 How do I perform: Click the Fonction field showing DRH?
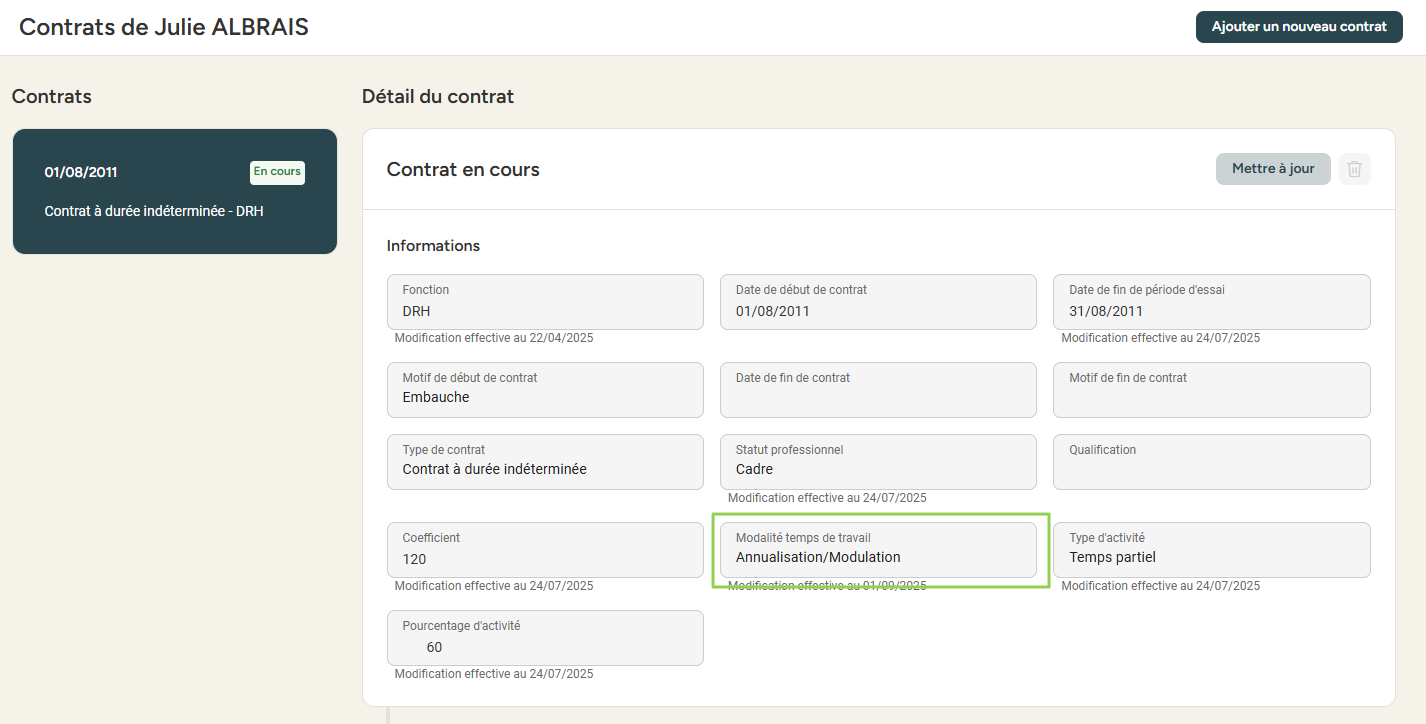[545, 302]
